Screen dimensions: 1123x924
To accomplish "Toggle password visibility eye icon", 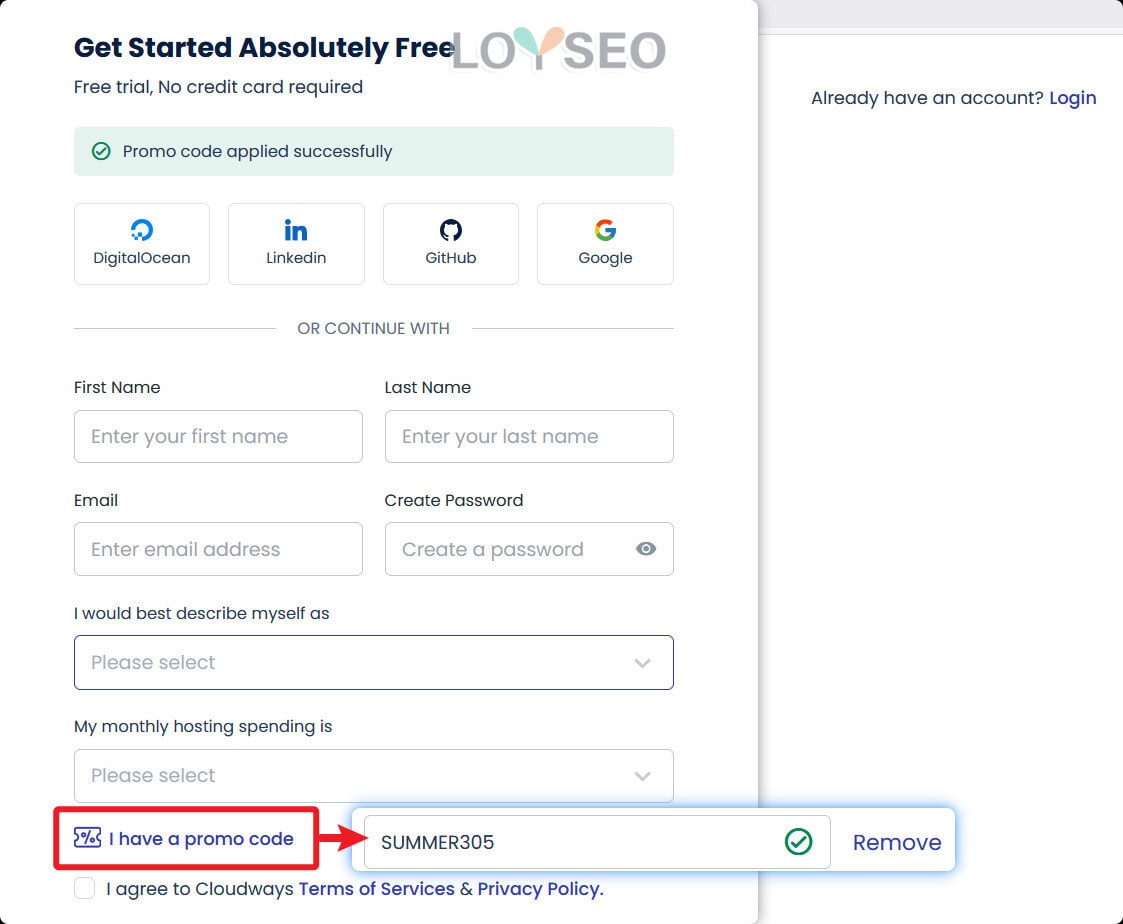I will 646,549.
